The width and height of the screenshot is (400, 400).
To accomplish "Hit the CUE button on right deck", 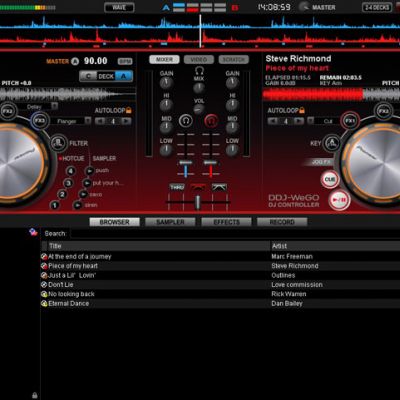I will pos(330,179).
